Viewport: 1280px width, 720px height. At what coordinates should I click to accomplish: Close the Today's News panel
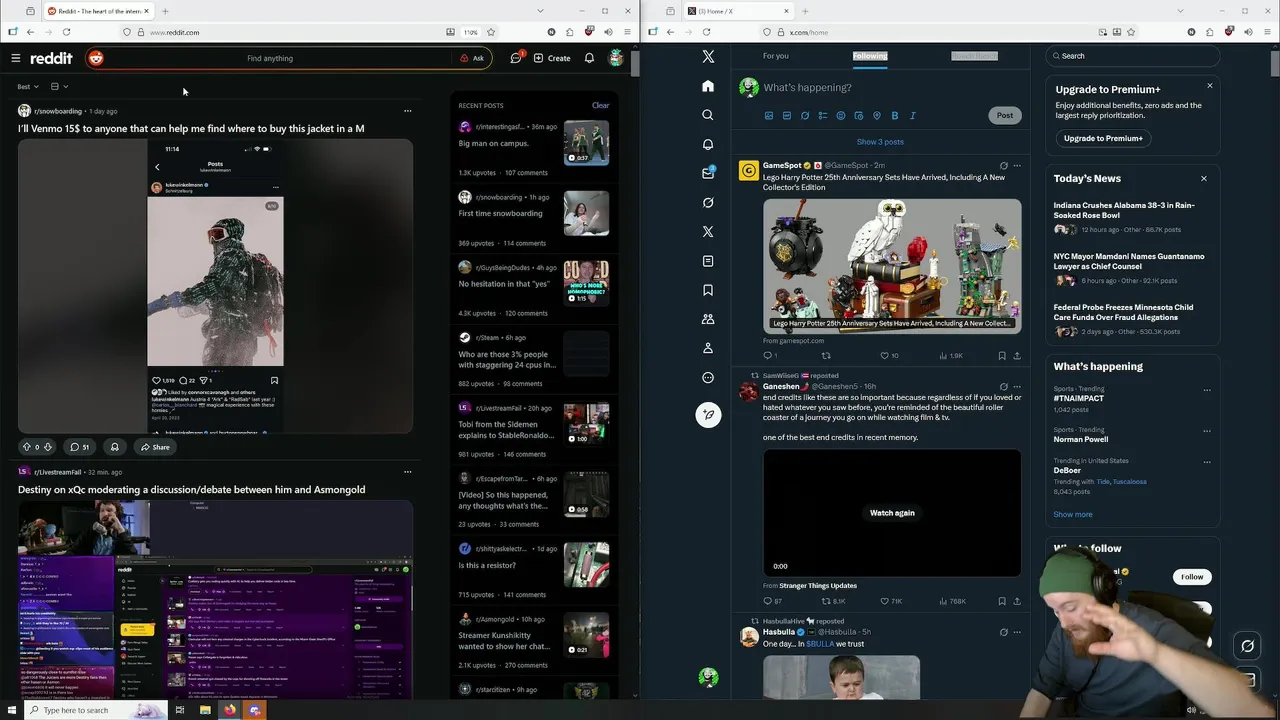click(x=1203, y=179)
